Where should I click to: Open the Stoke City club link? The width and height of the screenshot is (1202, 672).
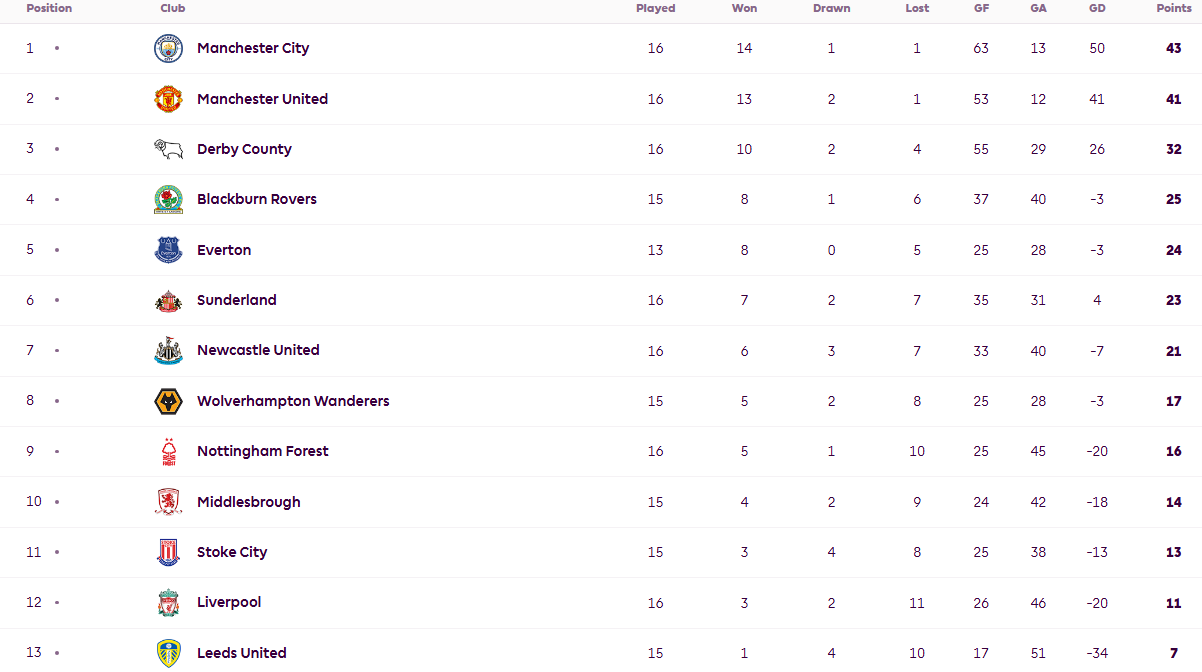click(x=232, y=552)
